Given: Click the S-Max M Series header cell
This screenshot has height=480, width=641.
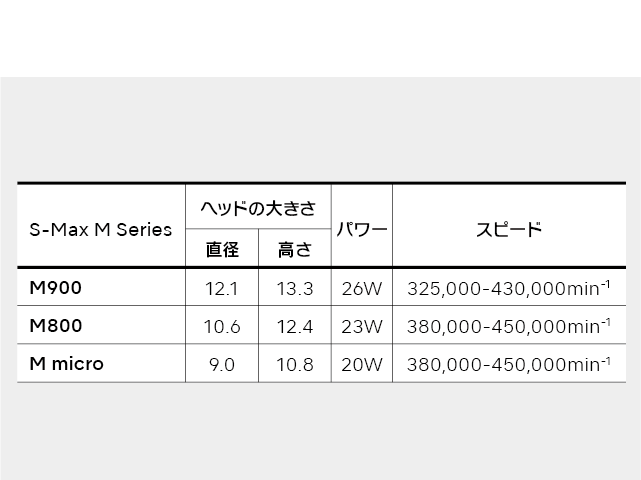Looking at the screenshot, I should pyautogui.click(x=101, y=229).
